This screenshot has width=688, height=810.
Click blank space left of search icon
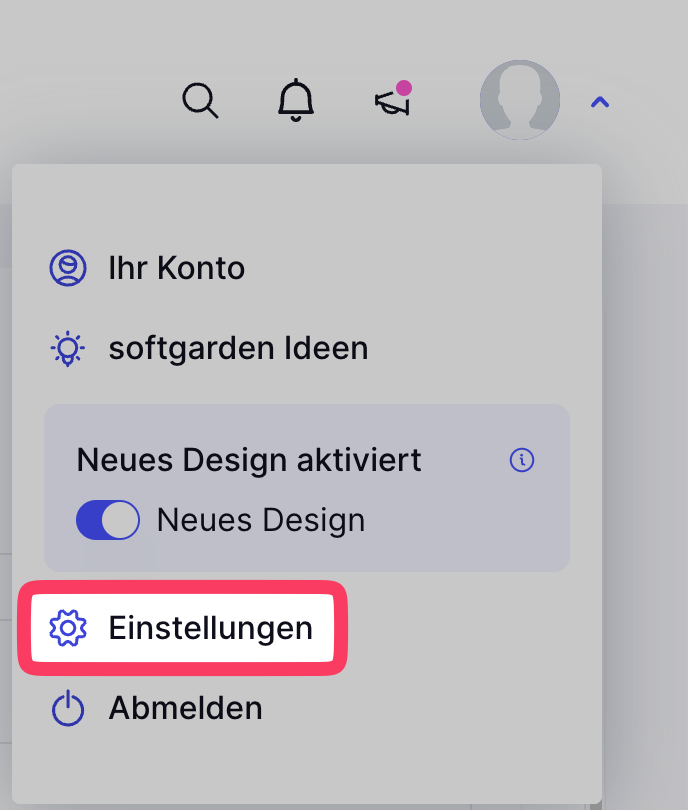click(90, 100)
